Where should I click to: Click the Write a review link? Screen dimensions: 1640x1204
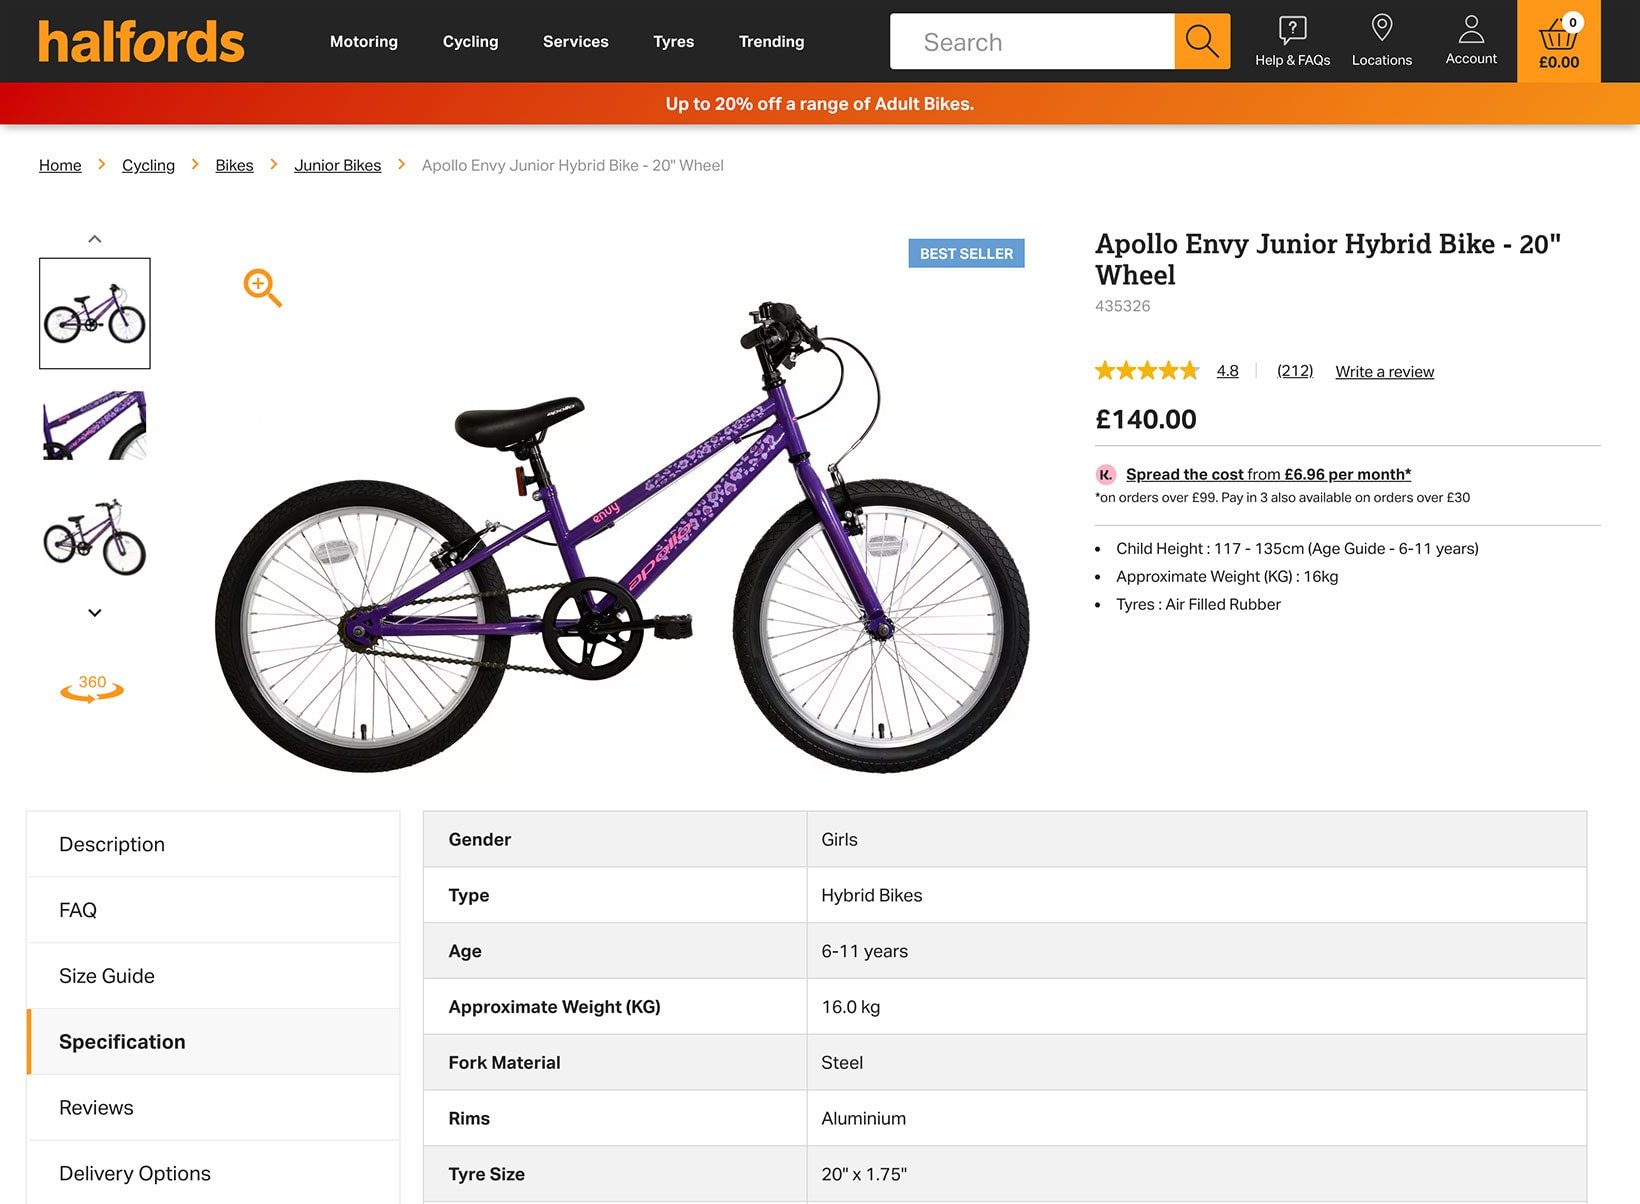(1384, 371)
